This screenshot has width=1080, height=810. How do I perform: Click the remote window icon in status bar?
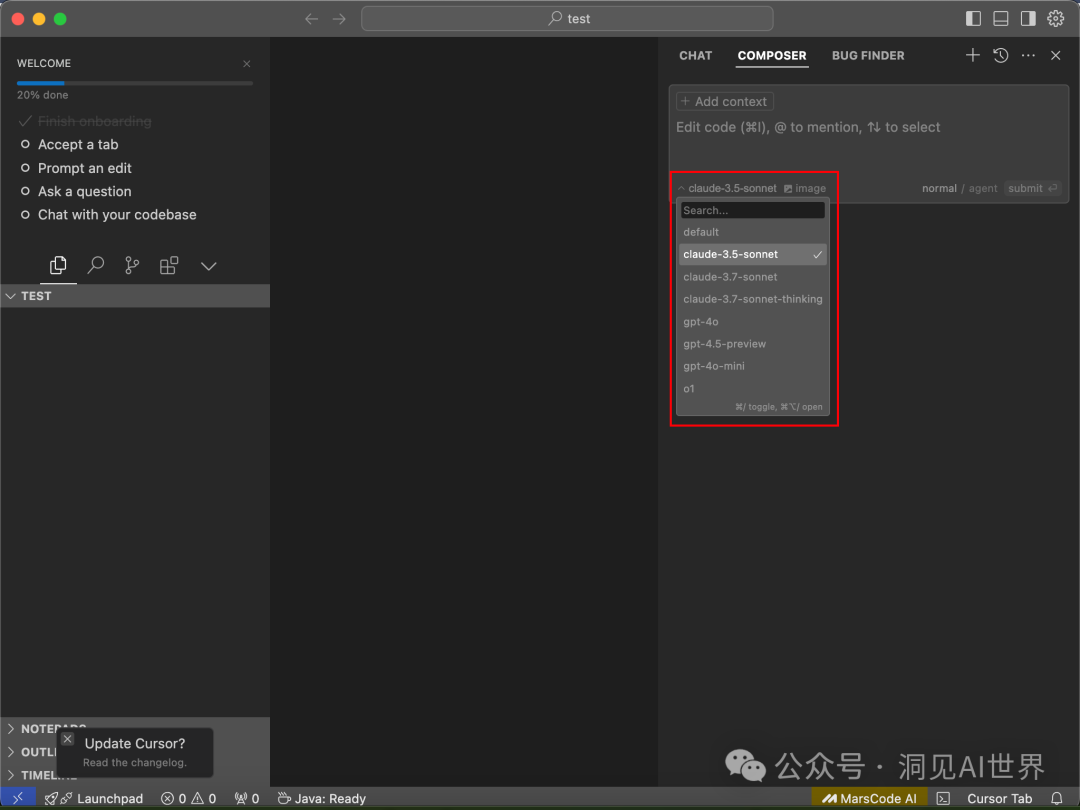coord(18,798)
